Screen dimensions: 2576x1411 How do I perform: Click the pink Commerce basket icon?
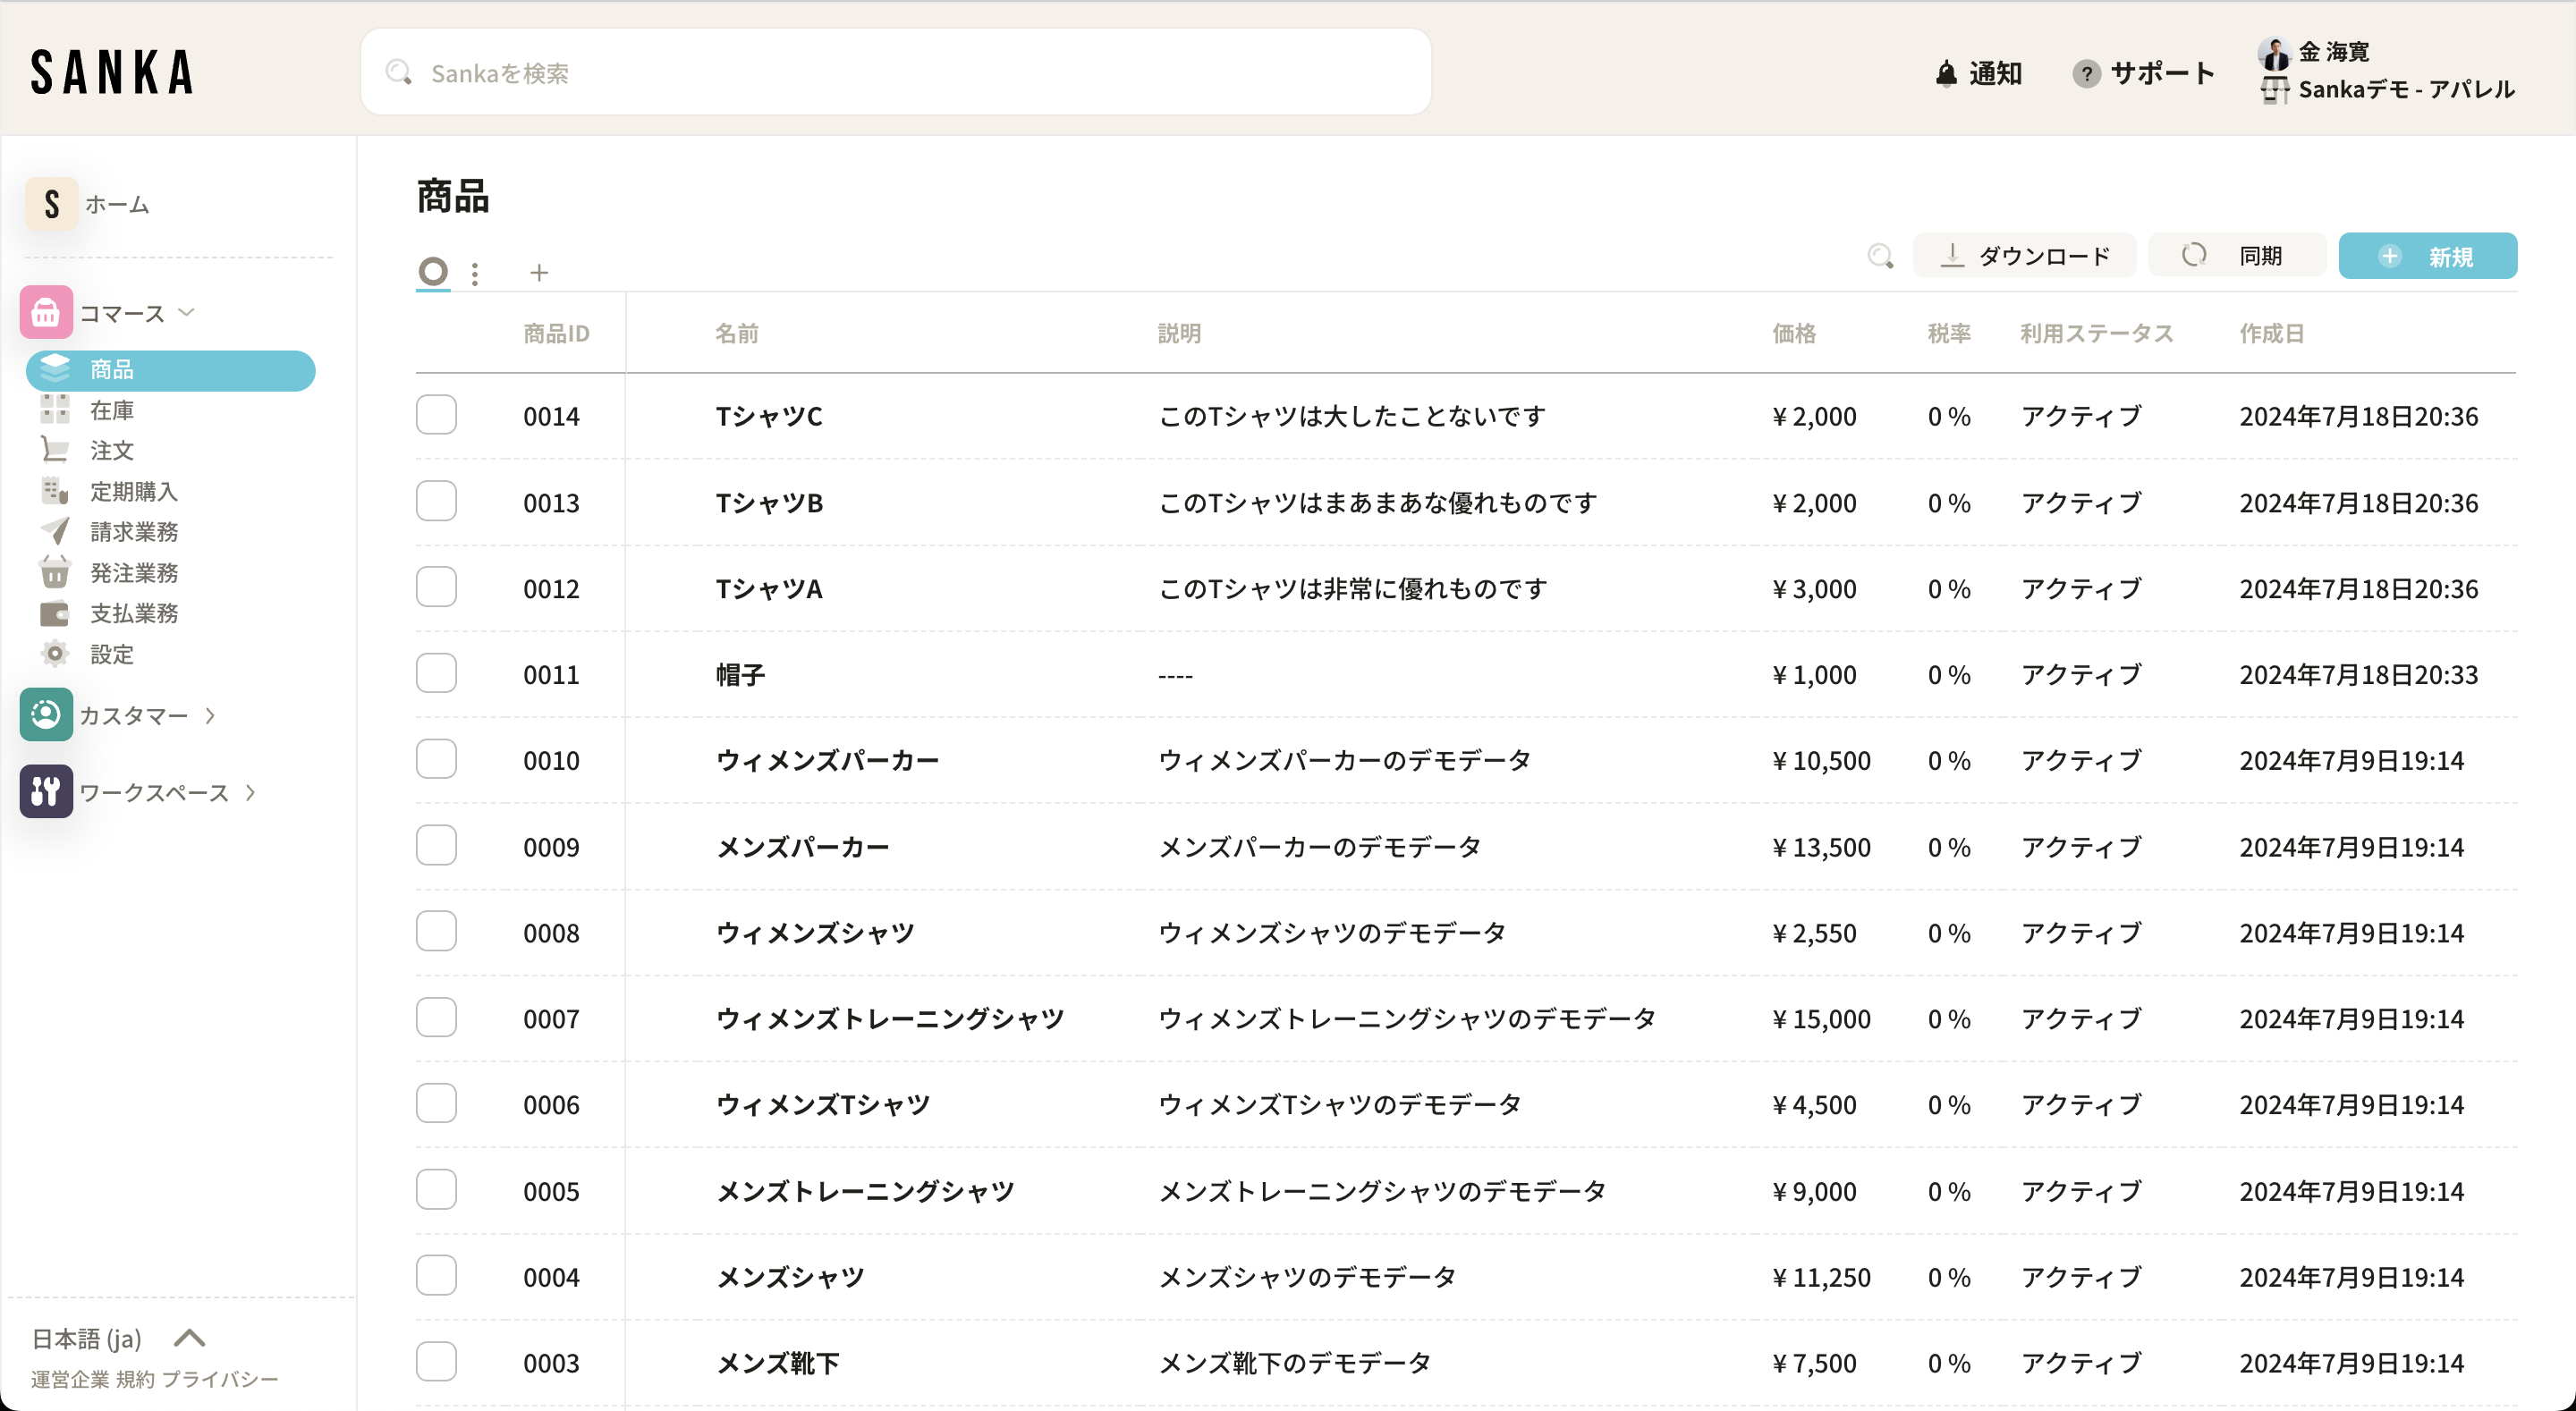(46, 313)
